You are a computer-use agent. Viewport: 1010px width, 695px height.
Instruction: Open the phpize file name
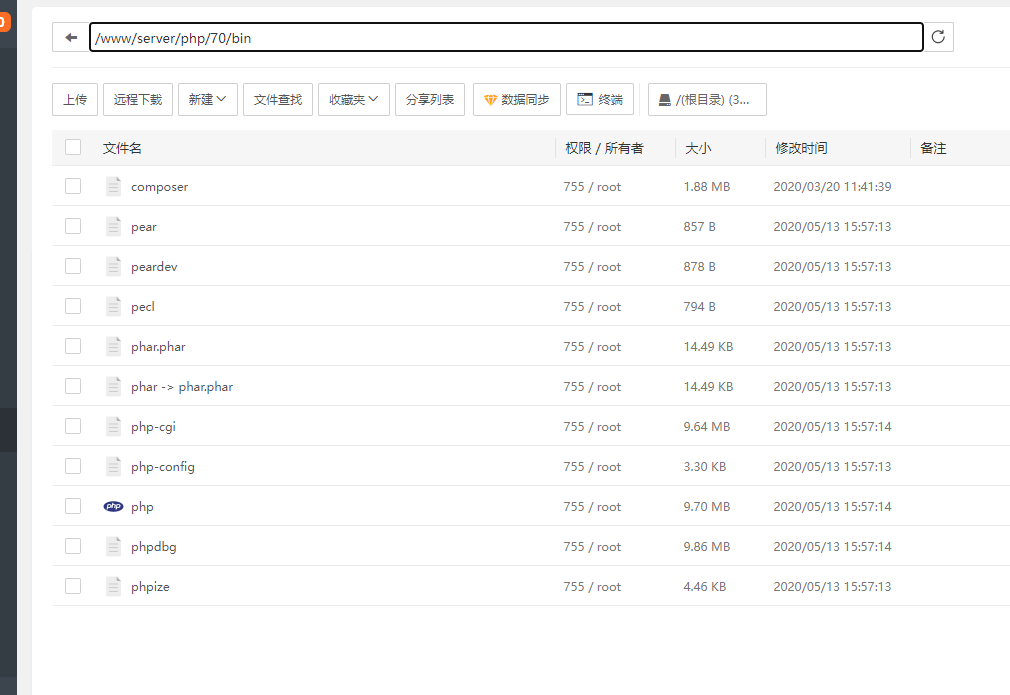(x=150, y=587)
